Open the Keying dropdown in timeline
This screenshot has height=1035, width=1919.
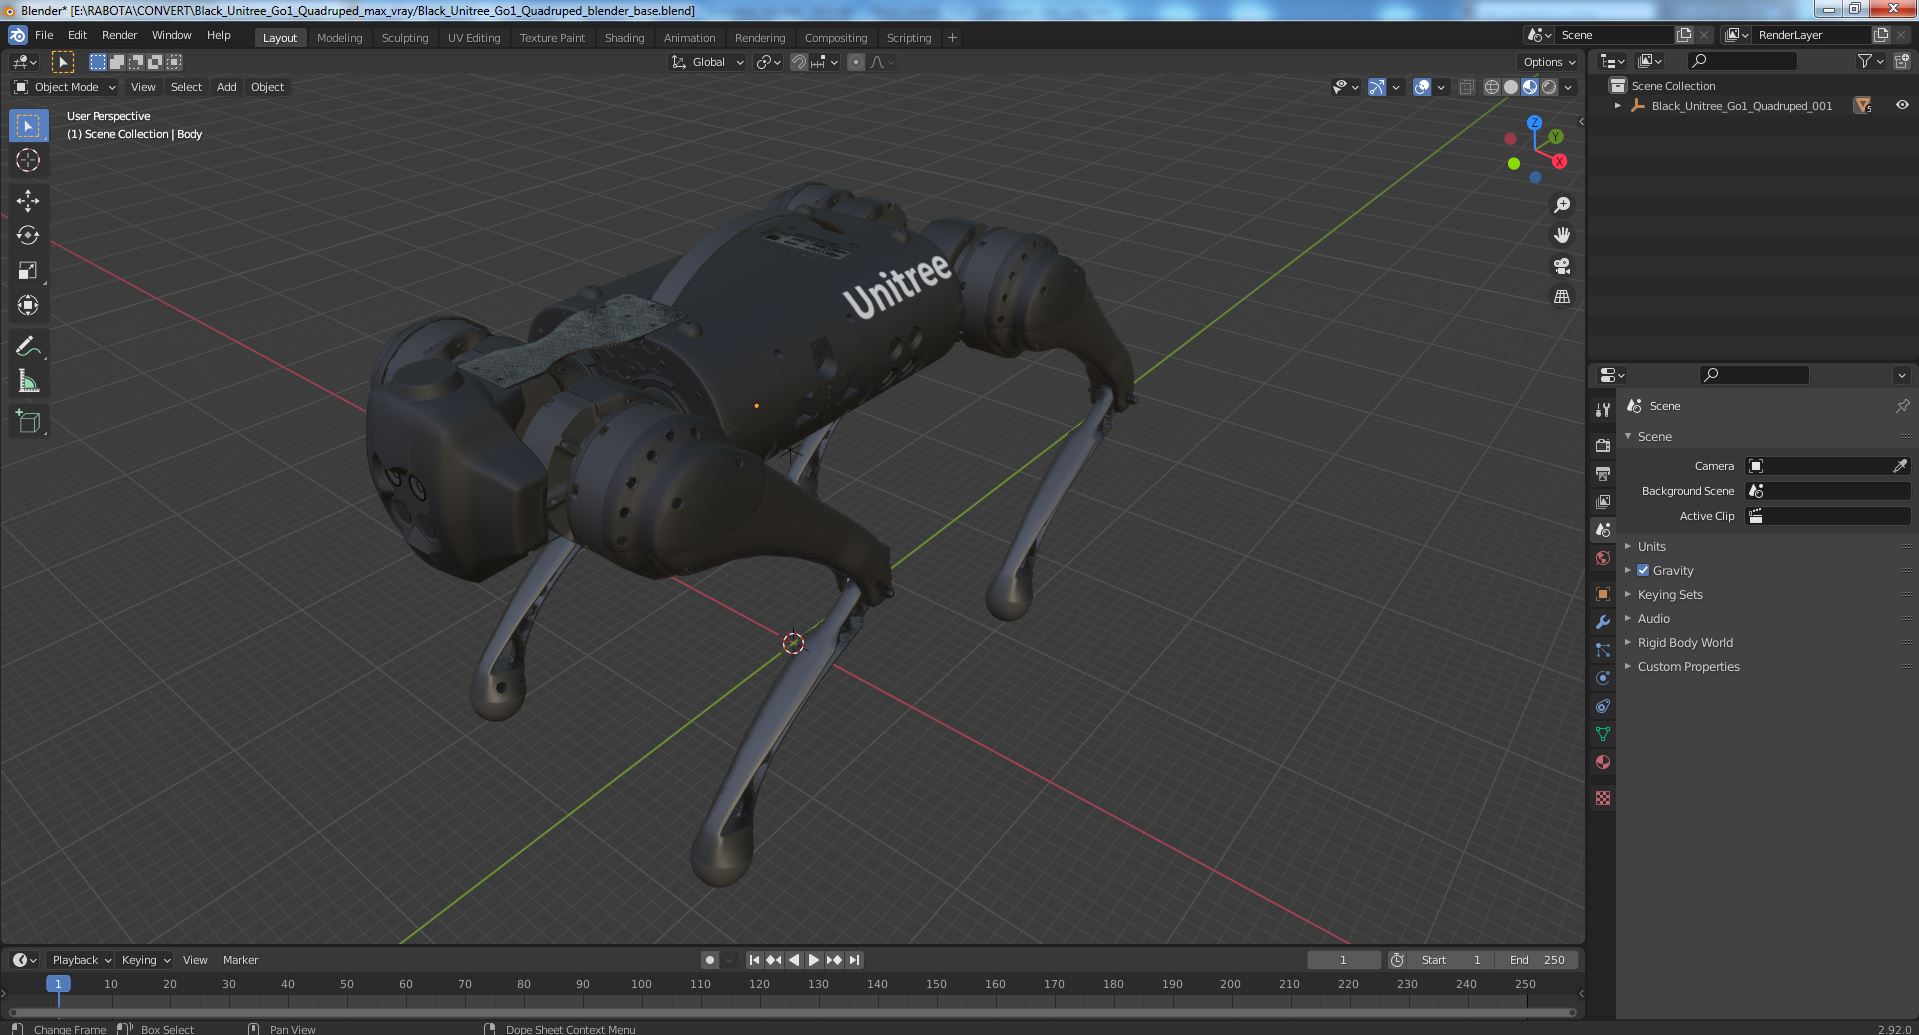145,960
